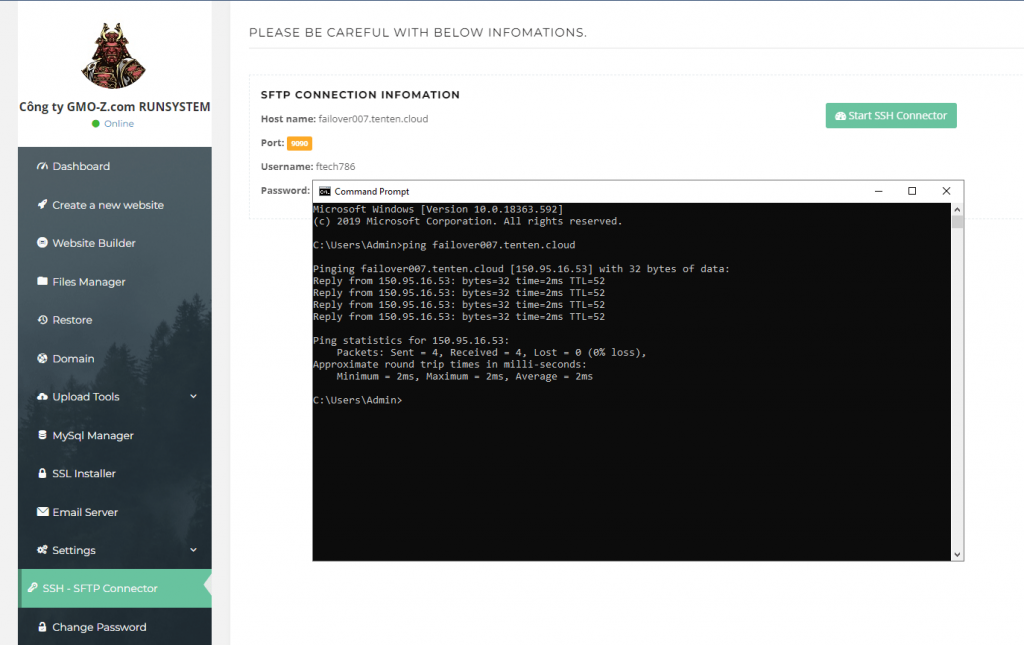The height and width of the screenshot is (645, 1024).
Task: Click the Email Server envelope icon
Action: (x=43, y=512)
